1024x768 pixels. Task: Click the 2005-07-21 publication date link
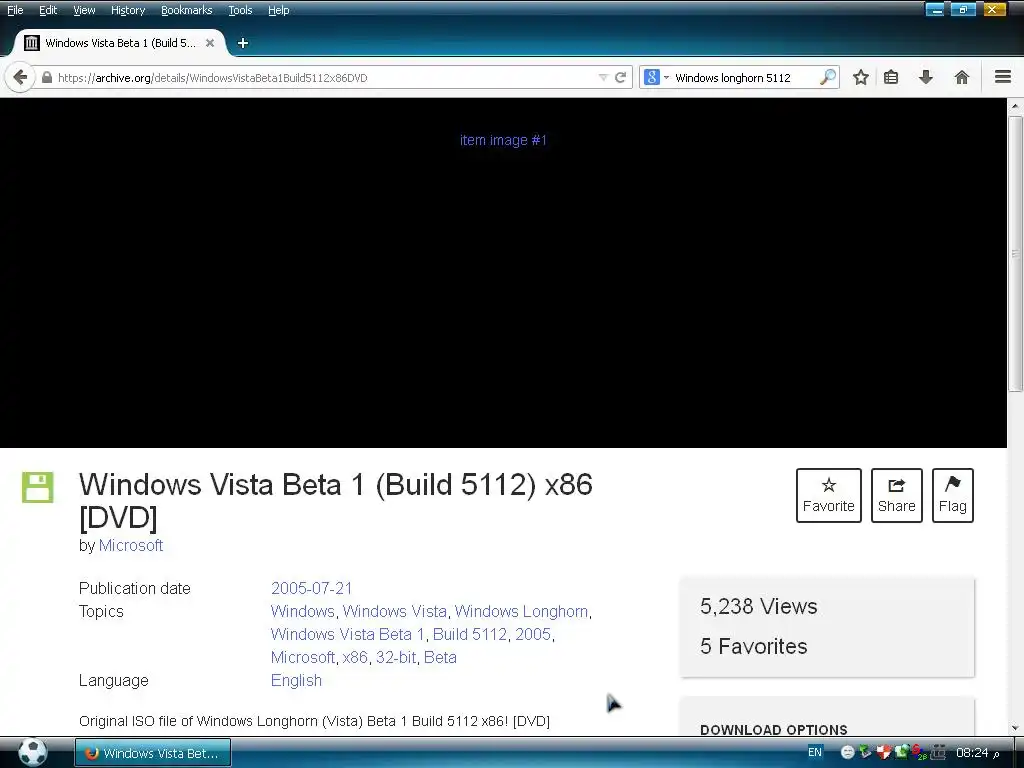[x=312, y=588]
